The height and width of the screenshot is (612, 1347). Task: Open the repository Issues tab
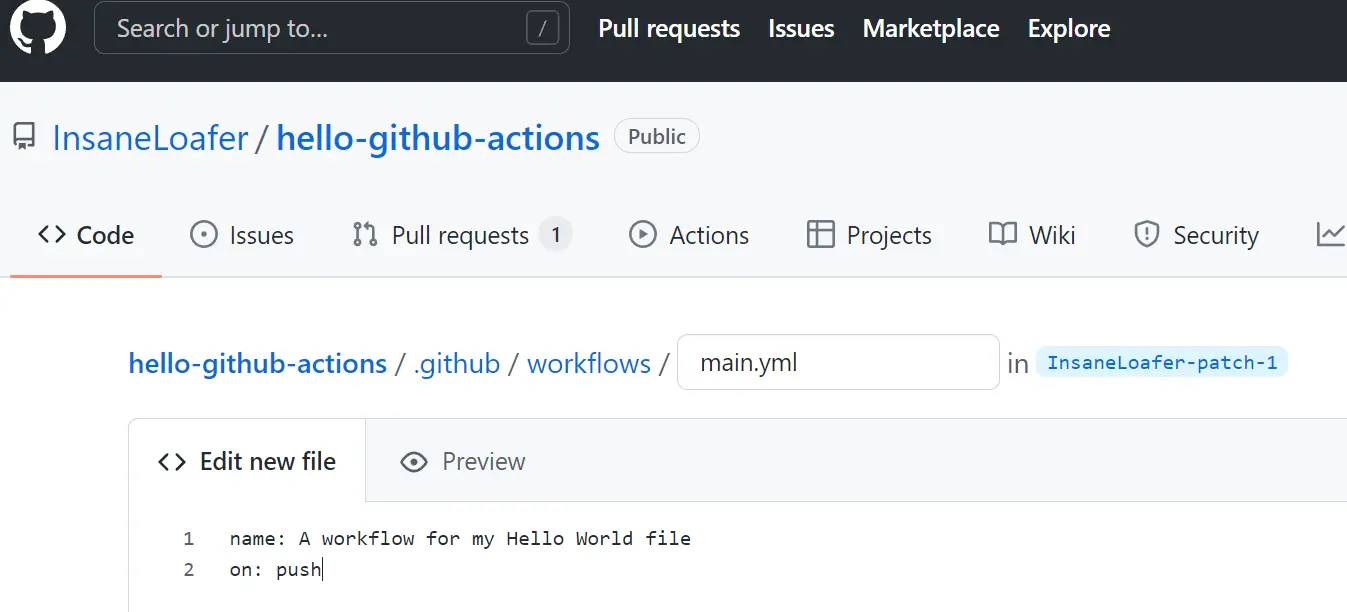(242, 235)
